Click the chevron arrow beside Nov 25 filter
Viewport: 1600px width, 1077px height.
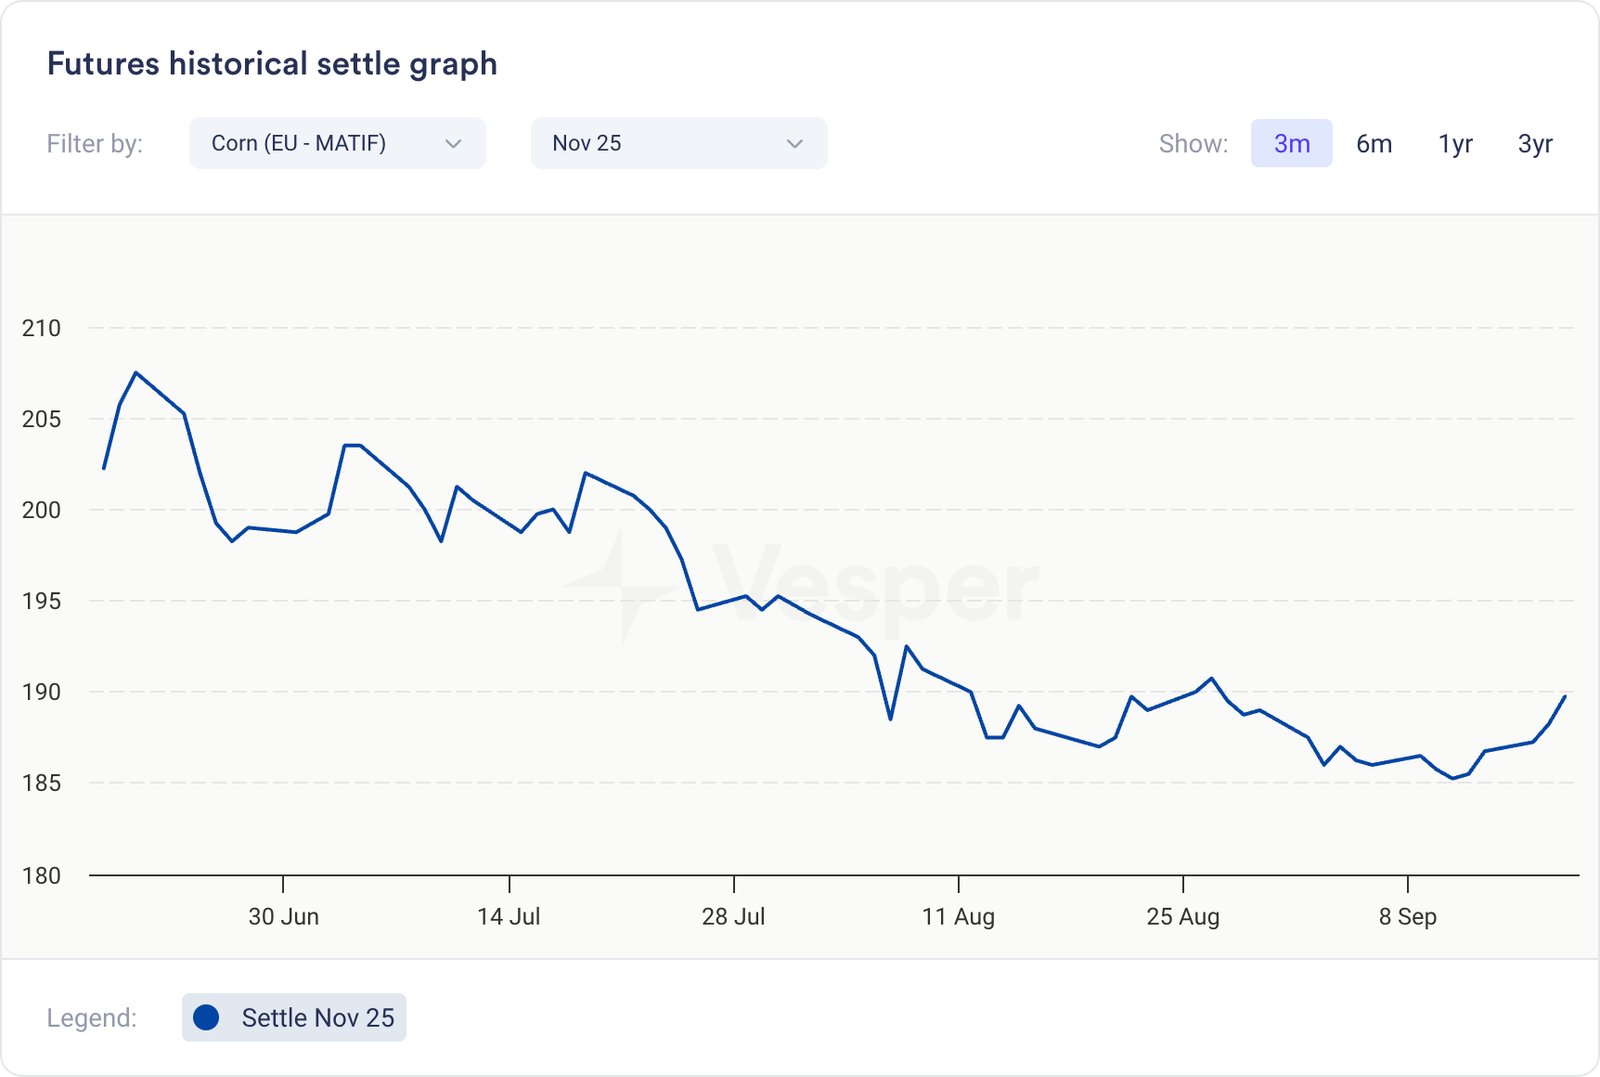(795, 144)
